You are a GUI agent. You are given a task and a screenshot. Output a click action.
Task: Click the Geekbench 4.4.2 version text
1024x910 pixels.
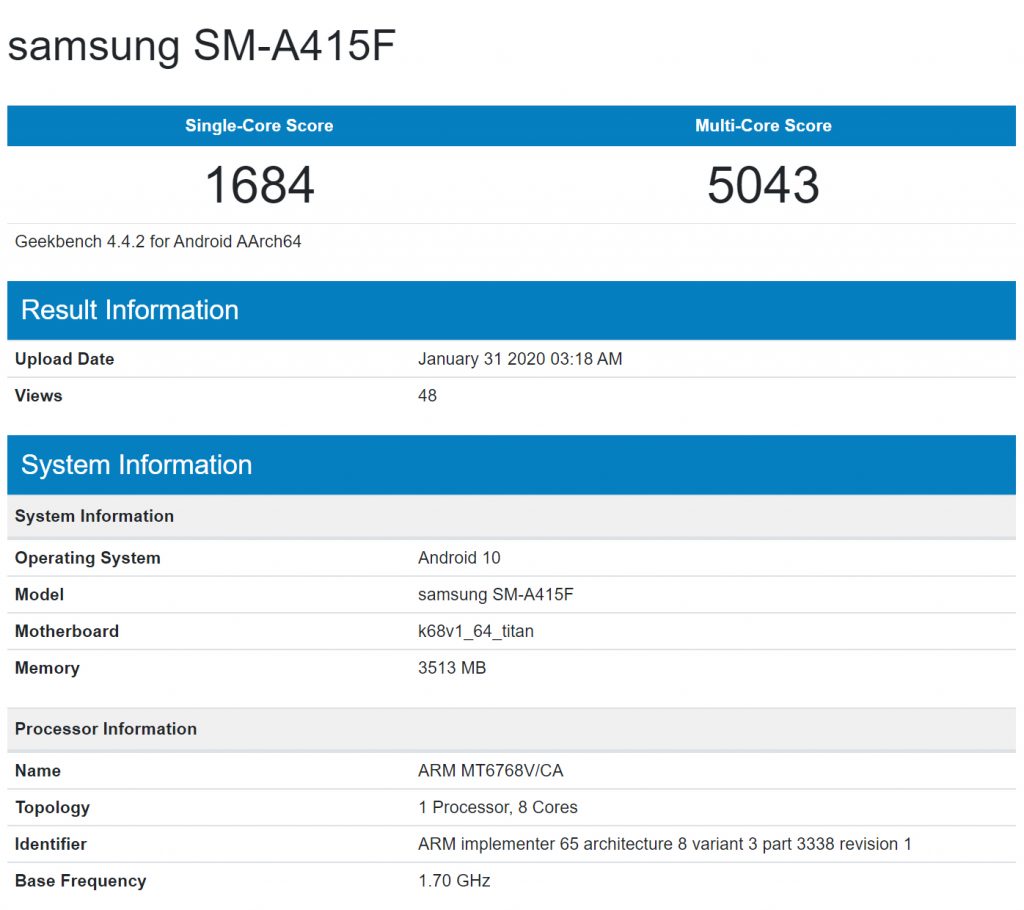[x=158, y=242]
